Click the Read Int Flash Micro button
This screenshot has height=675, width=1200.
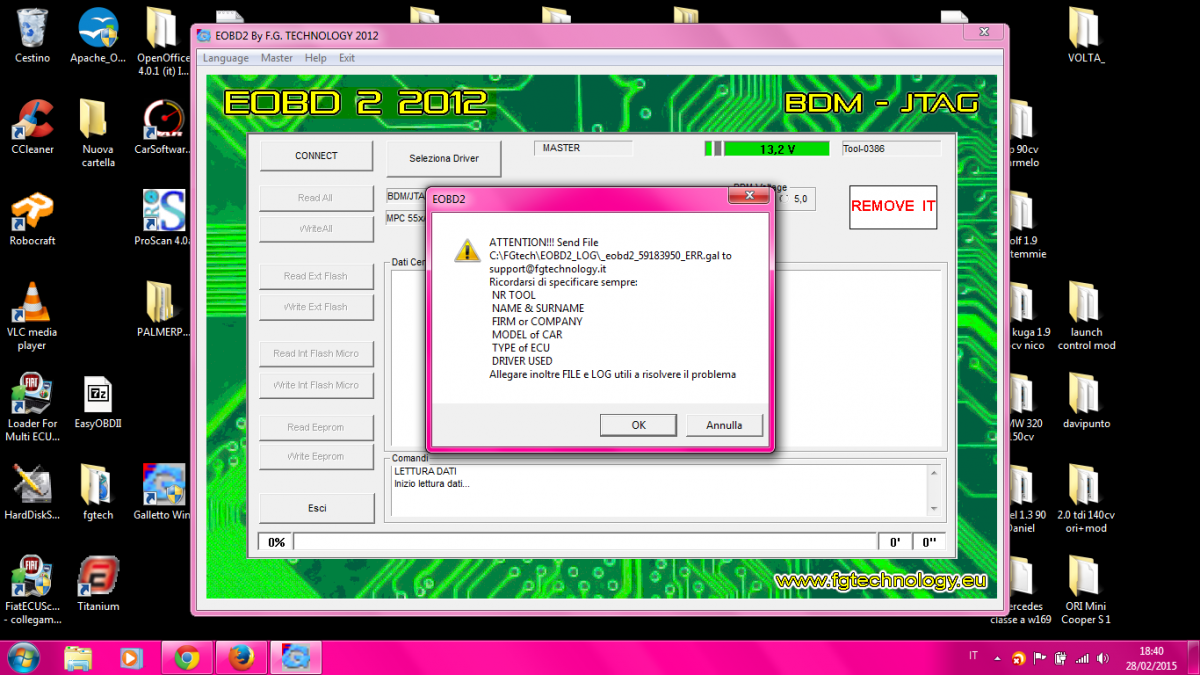(x=315, y=353)
